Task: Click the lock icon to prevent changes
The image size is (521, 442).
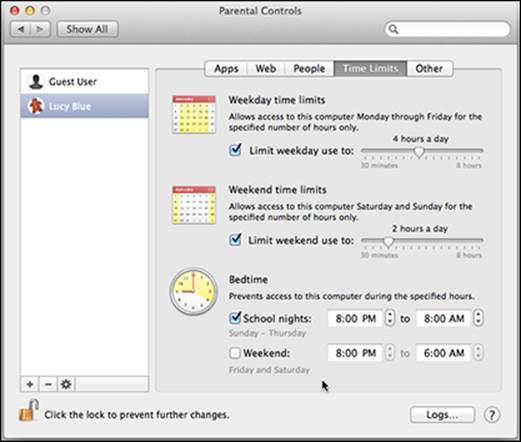Action: [29, 410]
